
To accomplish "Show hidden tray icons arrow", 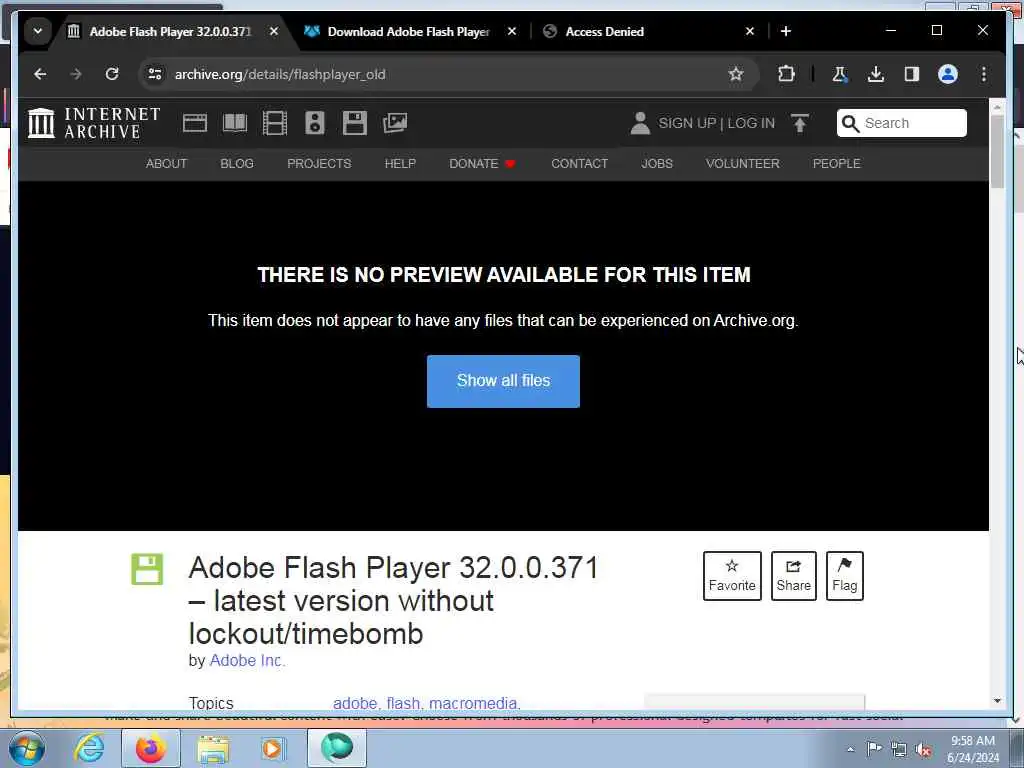I will pos(850,749).
